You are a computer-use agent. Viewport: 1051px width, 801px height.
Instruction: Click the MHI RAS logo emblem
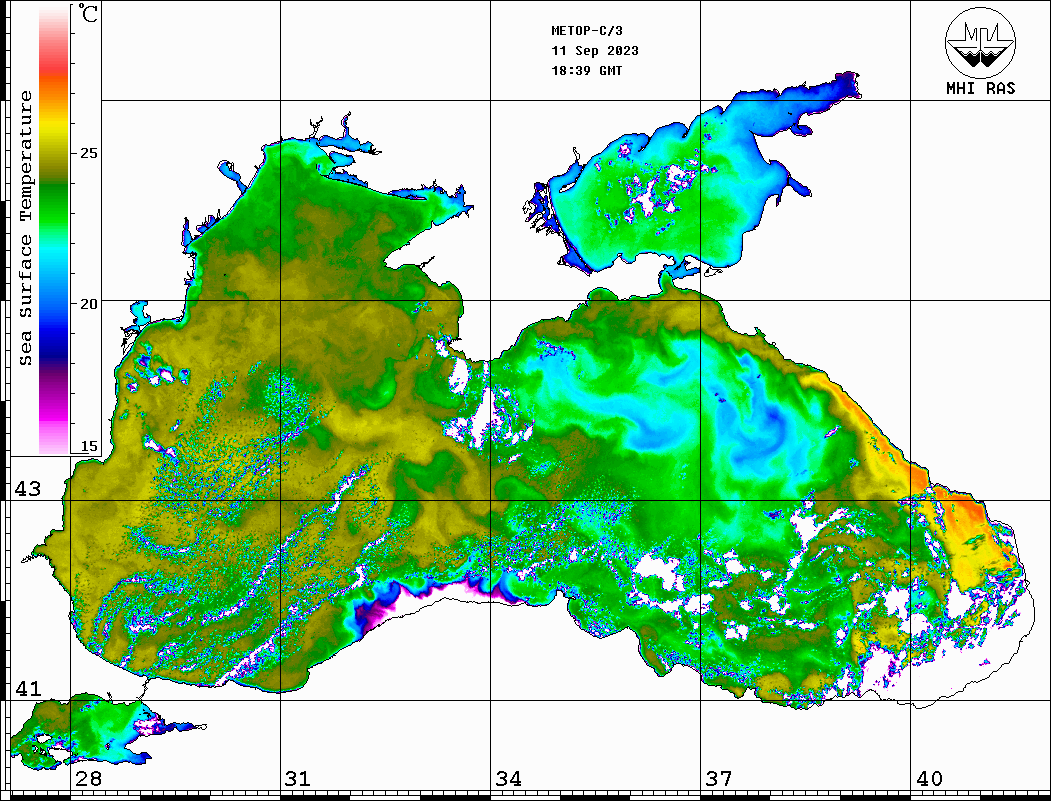click(980, 42)
